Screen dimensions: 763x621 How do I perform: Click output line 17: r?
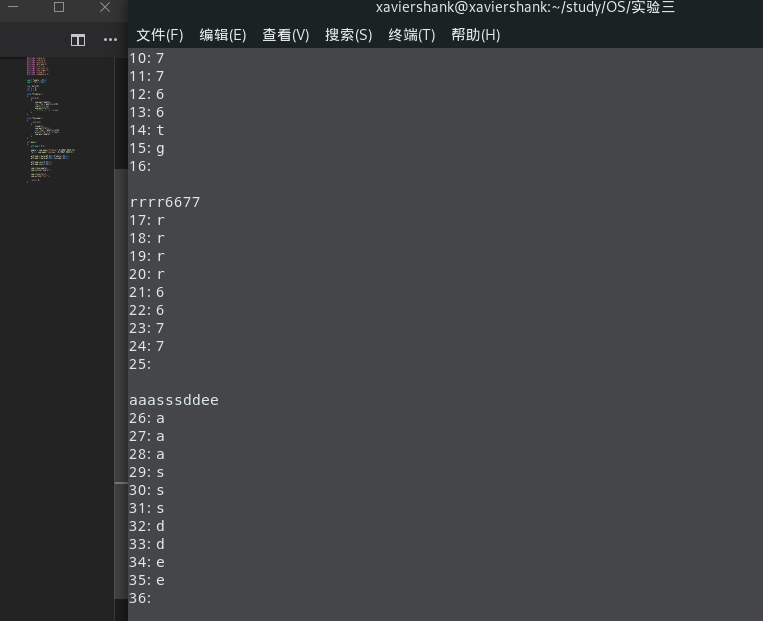[x=146, y=220]
